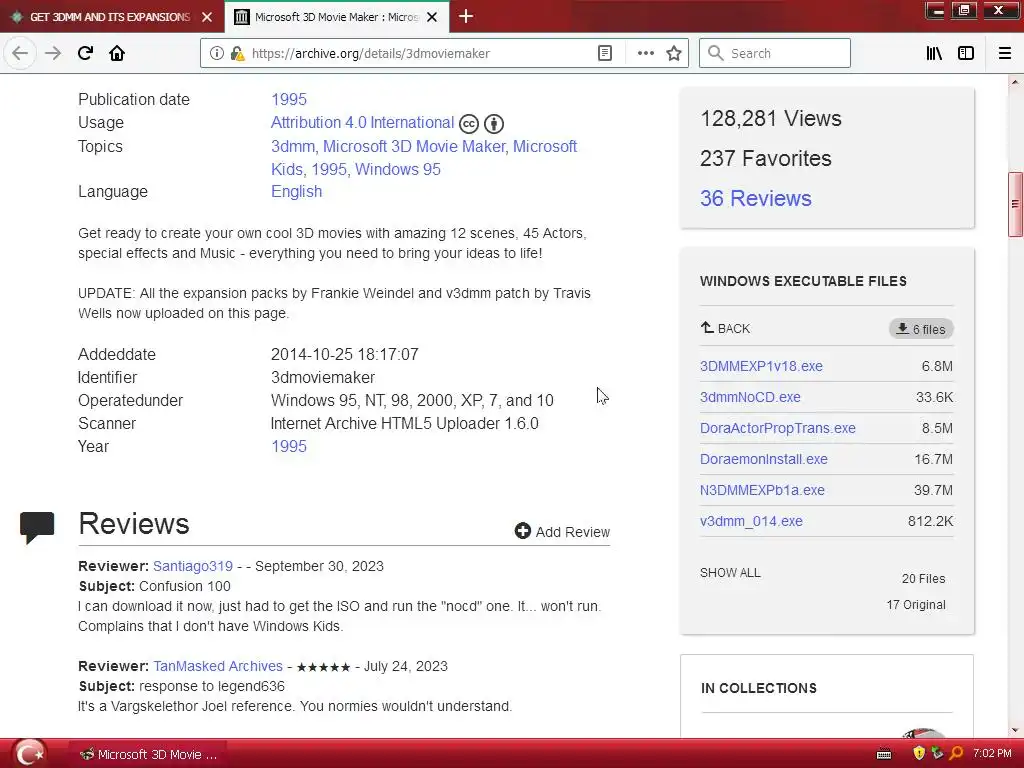Click the padlock connection security icon

point(237,54)
